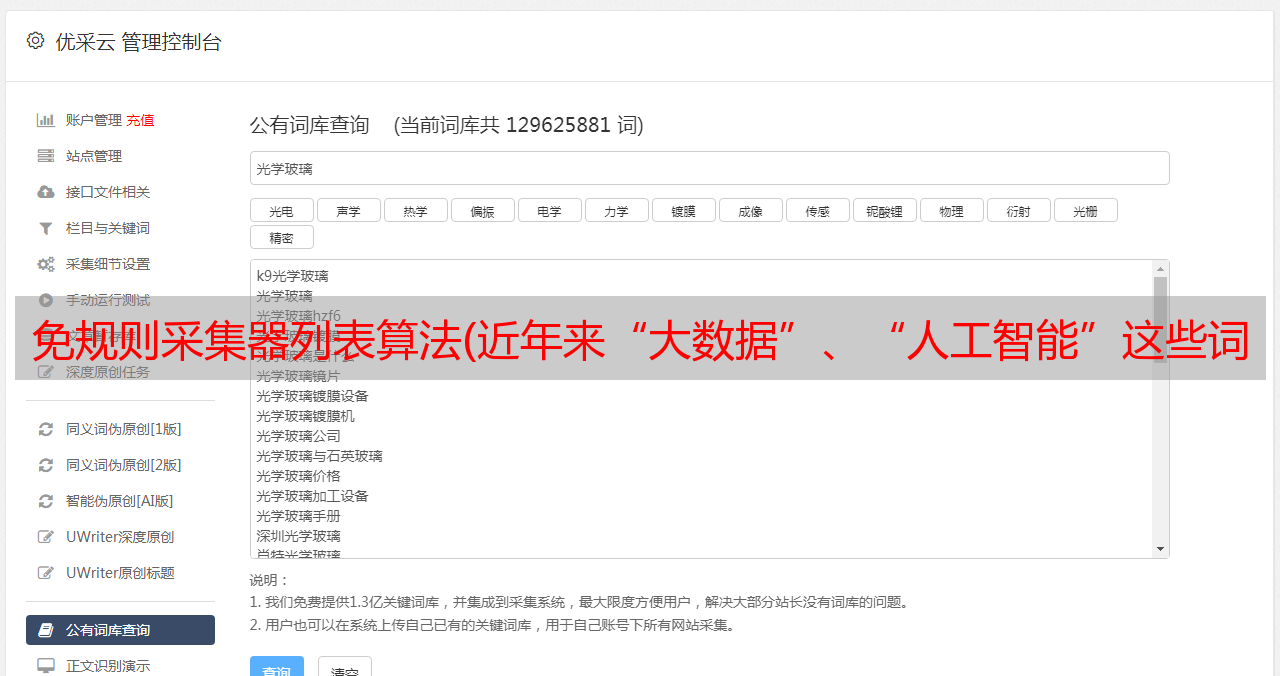Click the server icon for 站点管理
Viewport: 1280px width, 676px height.
(46, 156)
